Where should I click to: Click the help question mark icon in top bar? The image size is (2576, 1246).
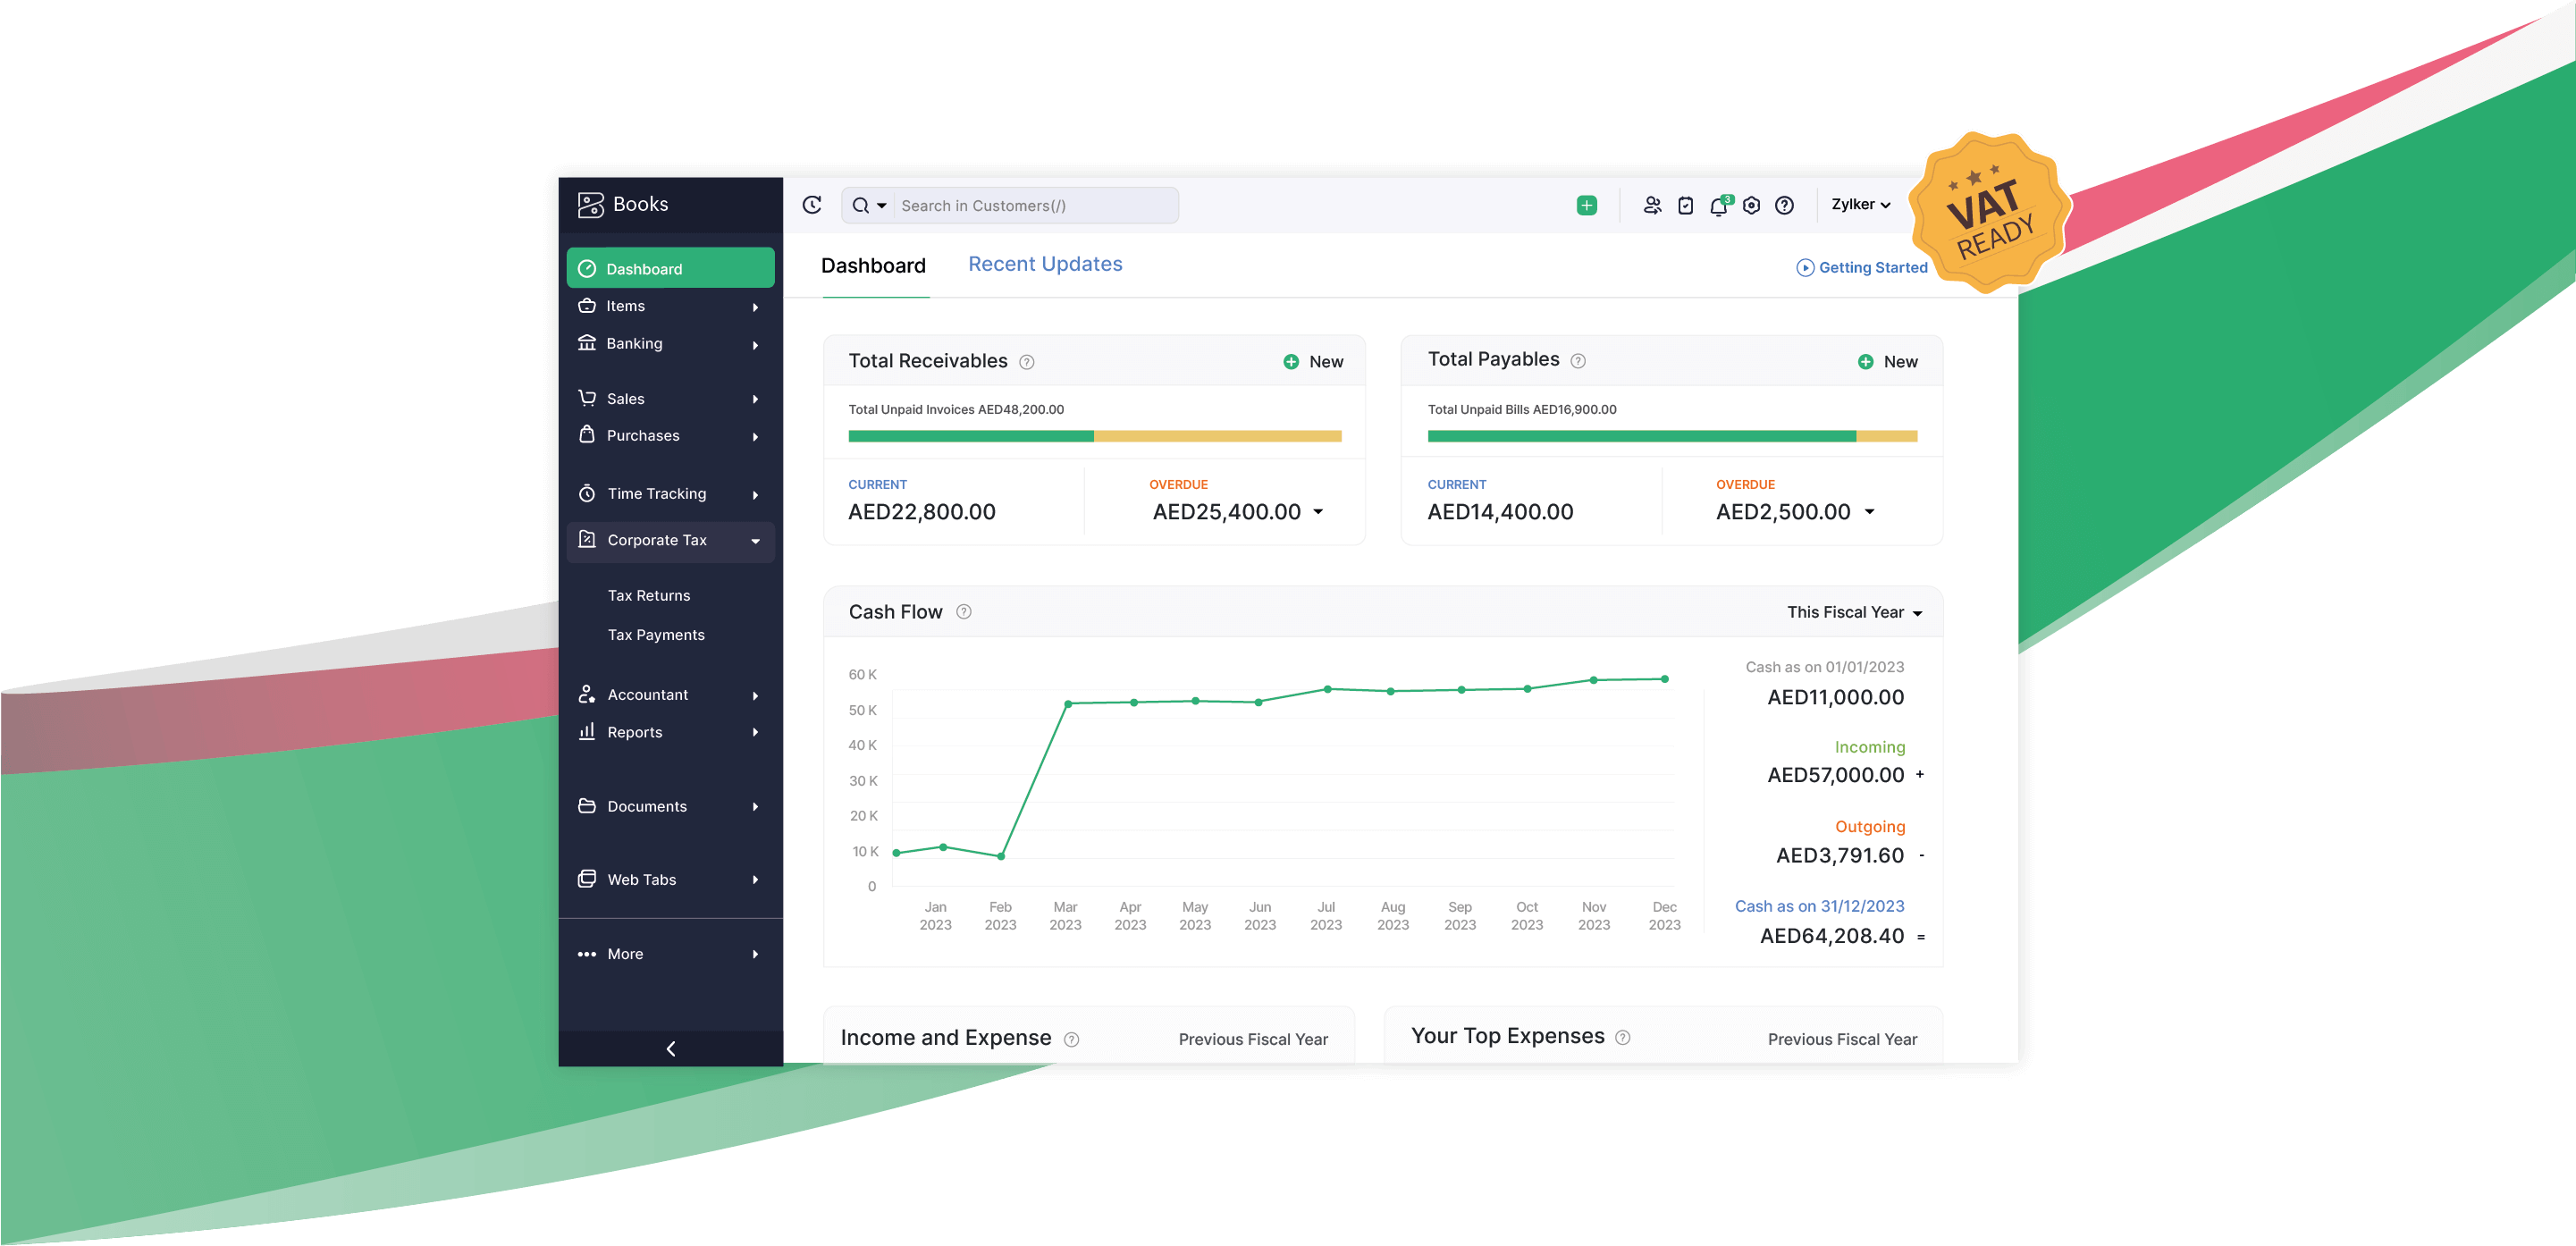pos(1784,206)
